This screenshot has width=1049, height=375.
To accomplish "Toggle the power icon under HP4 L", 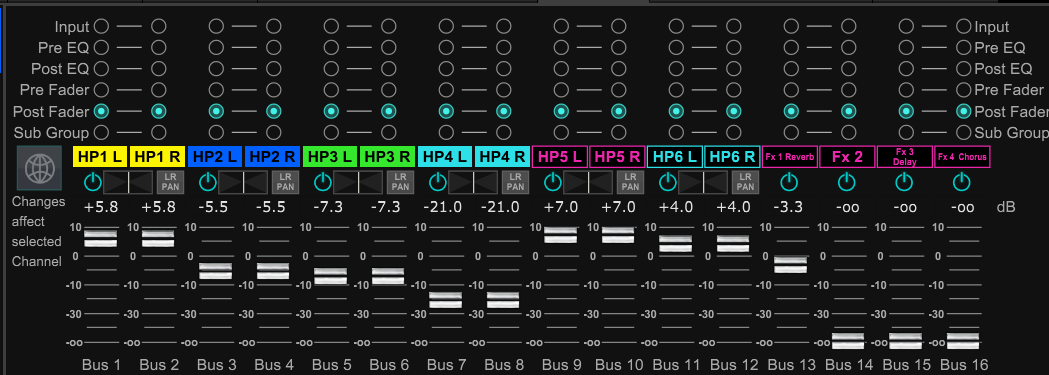I will tap(438, 181).
